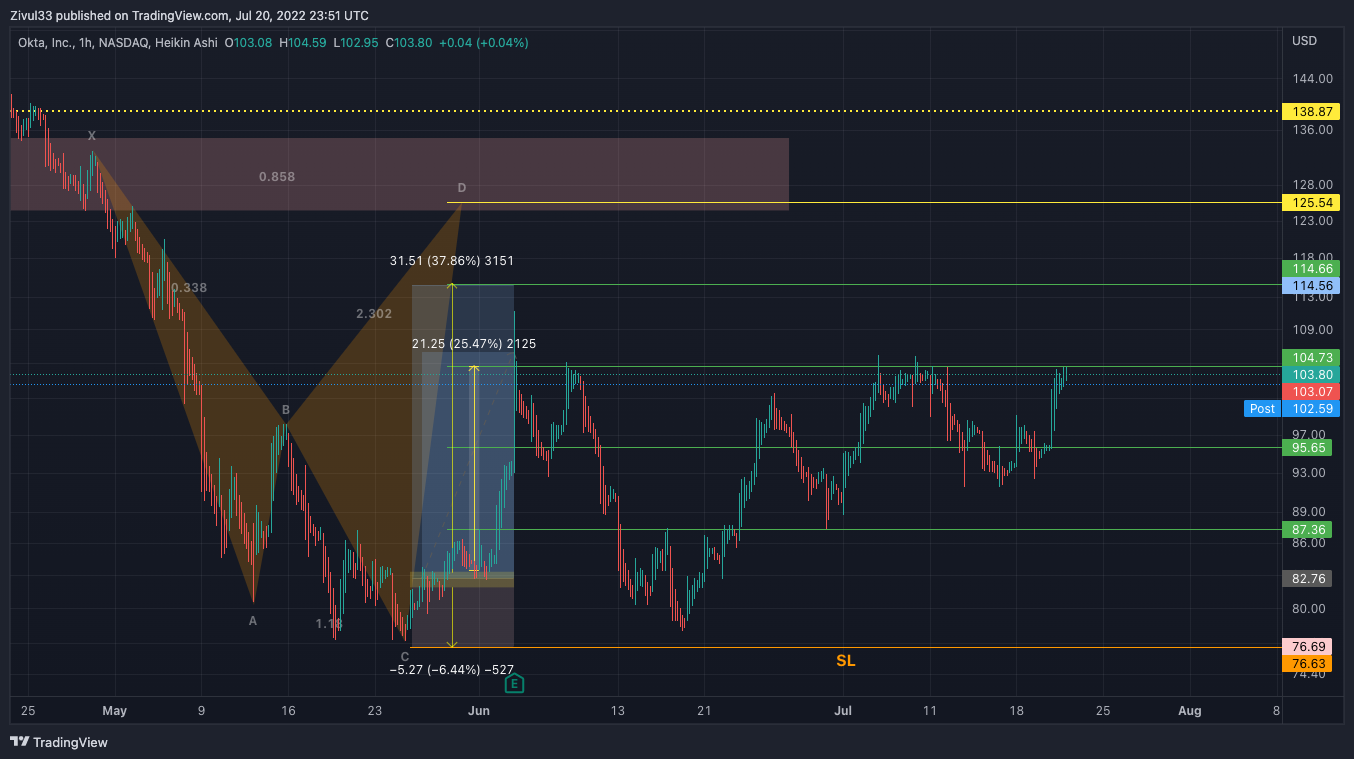Click the green 87.36 price label

tap(1307, 530)
